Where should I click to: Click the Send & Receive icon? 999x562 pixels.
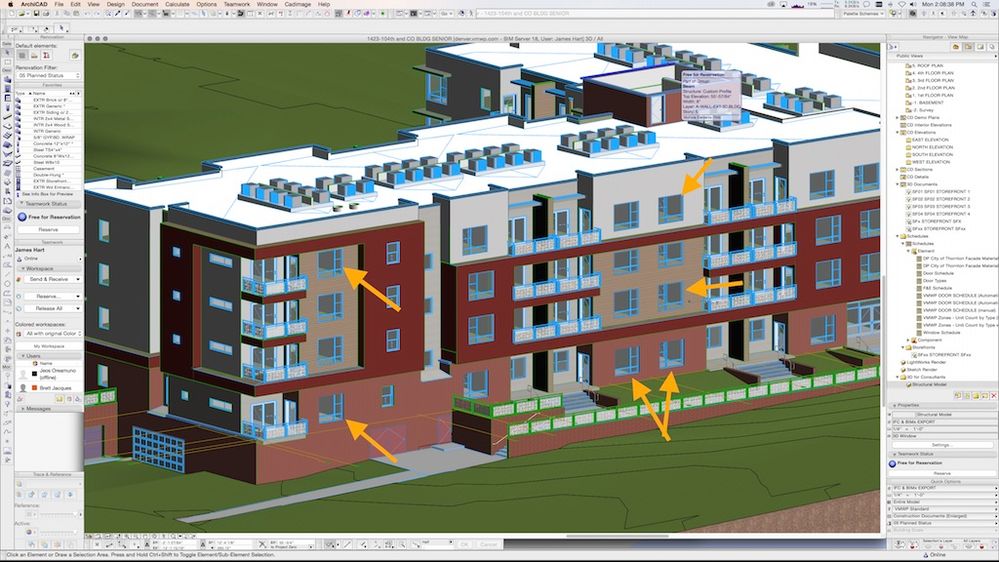(20, 279)
